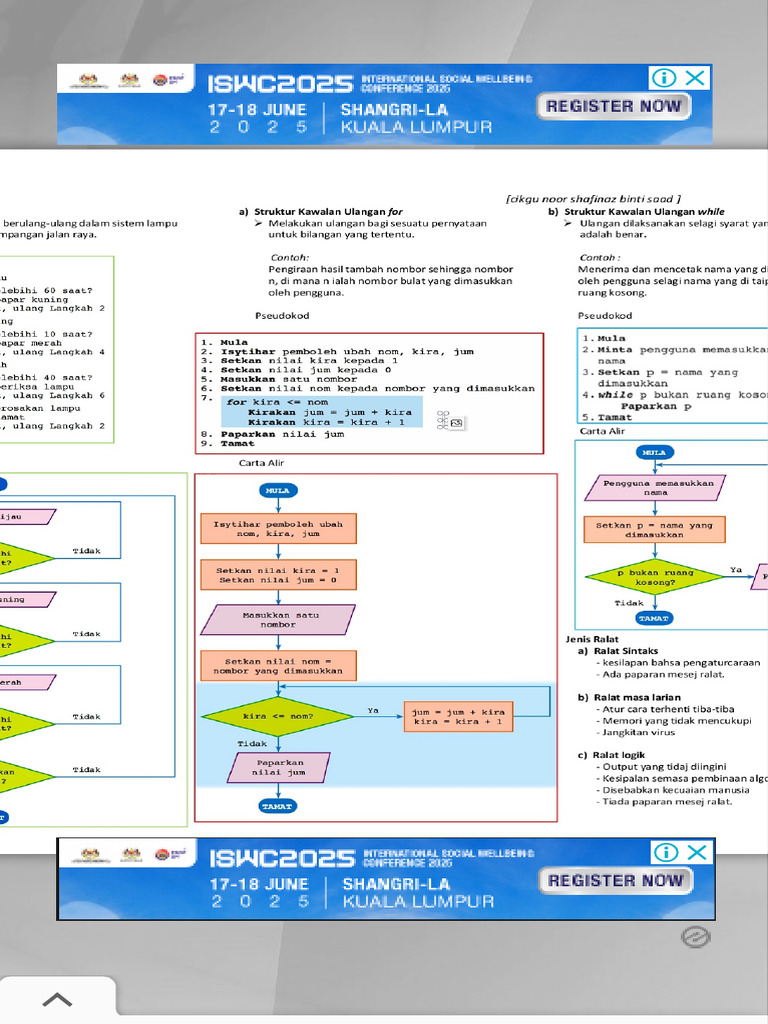Click MULA node in the while flowchart

point(655,452)
